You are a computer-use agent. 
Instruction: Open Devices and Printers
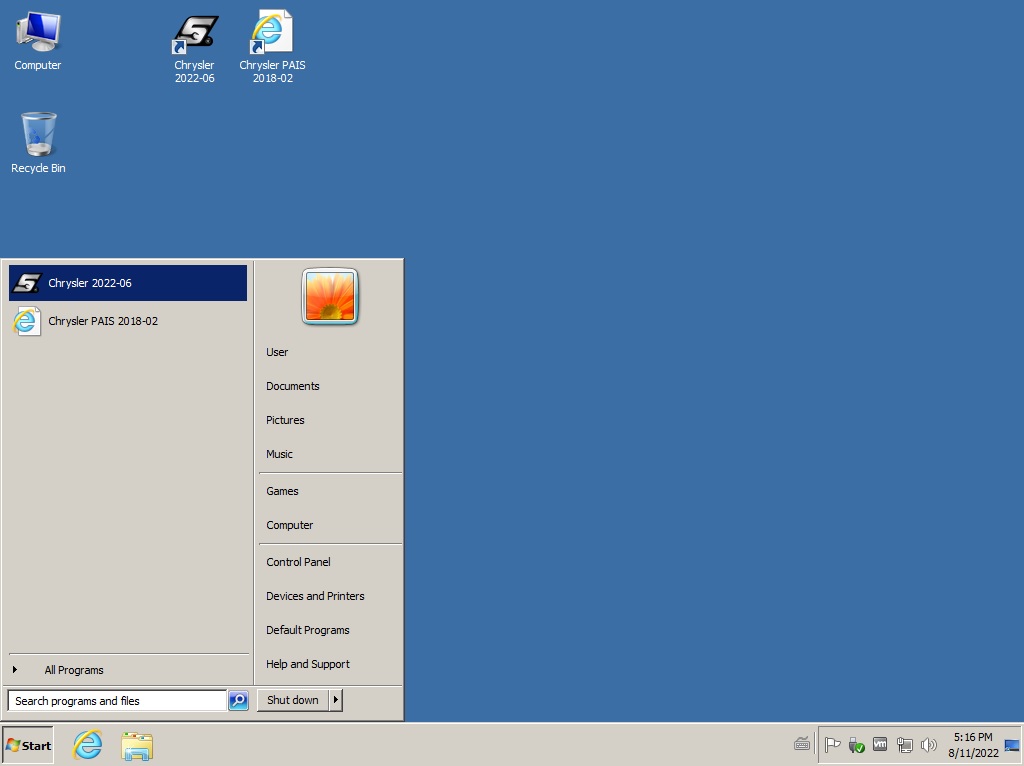point(315,596)
